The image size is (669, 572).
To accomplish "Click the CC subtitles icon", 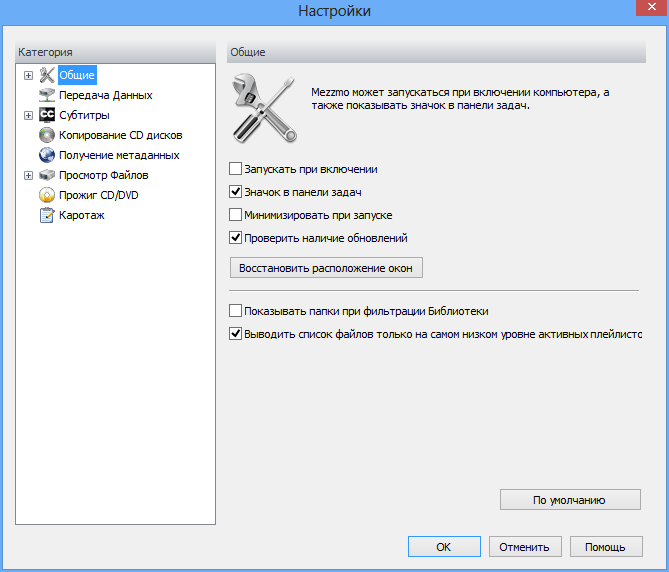I will 47,115.
